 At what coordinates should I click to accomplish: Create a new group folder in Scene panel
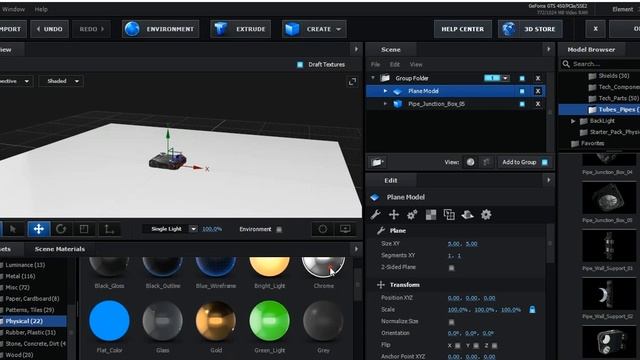pyautogui.click(x=377, y=162)
